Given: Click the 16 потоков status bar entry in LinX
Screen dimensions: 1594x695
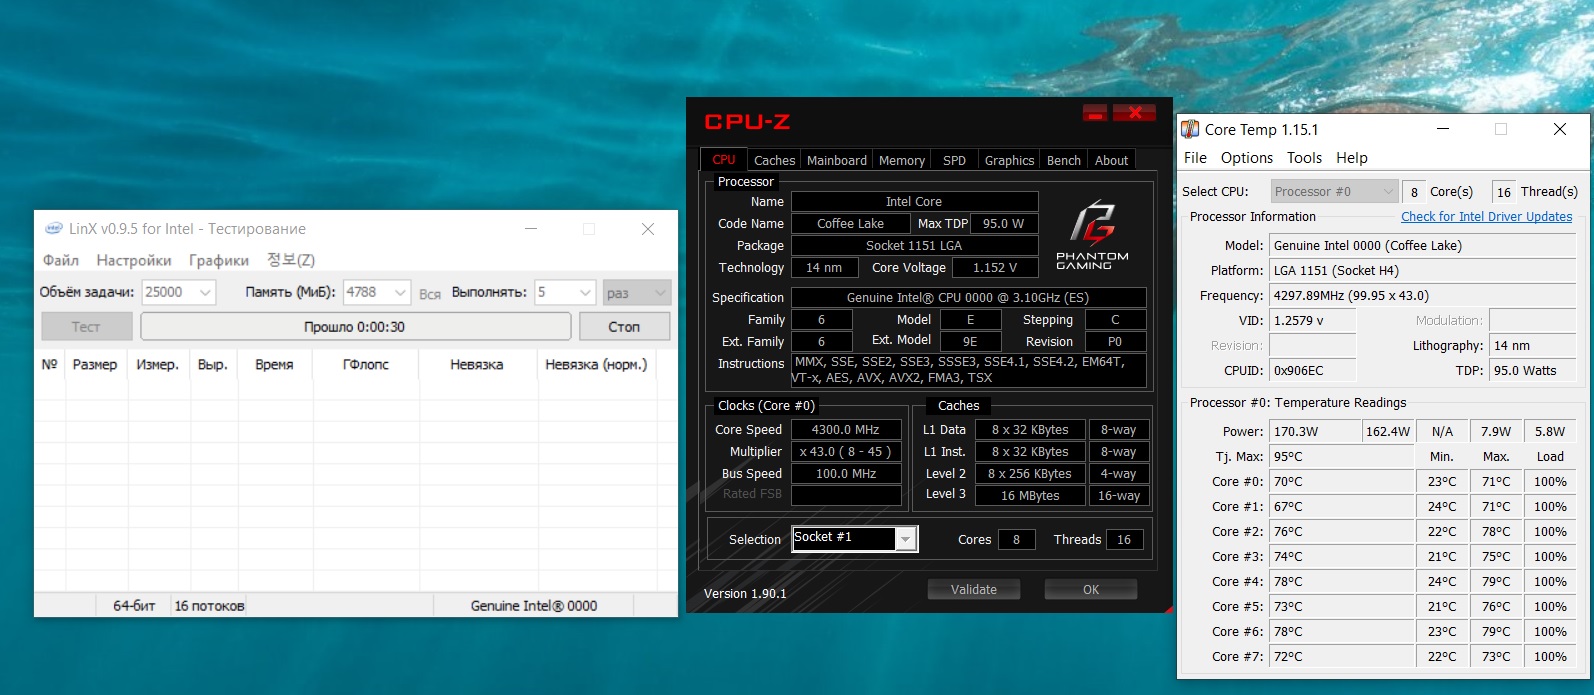Looking at the screenshot, I should [x=209, y=606].
